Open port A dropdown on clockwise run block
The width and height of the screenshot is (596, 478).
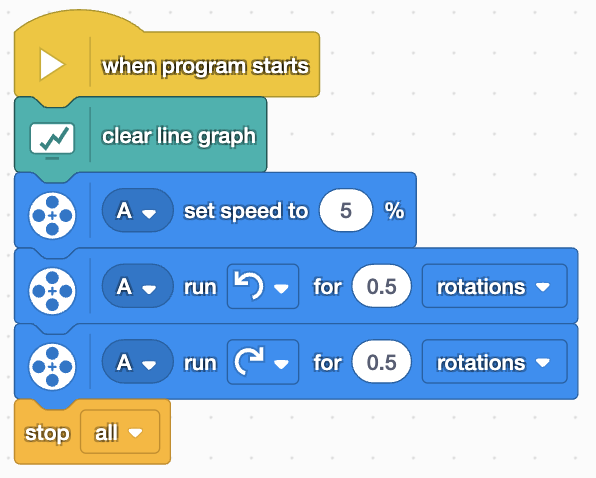pyautogui.click(x=137, y=362)
